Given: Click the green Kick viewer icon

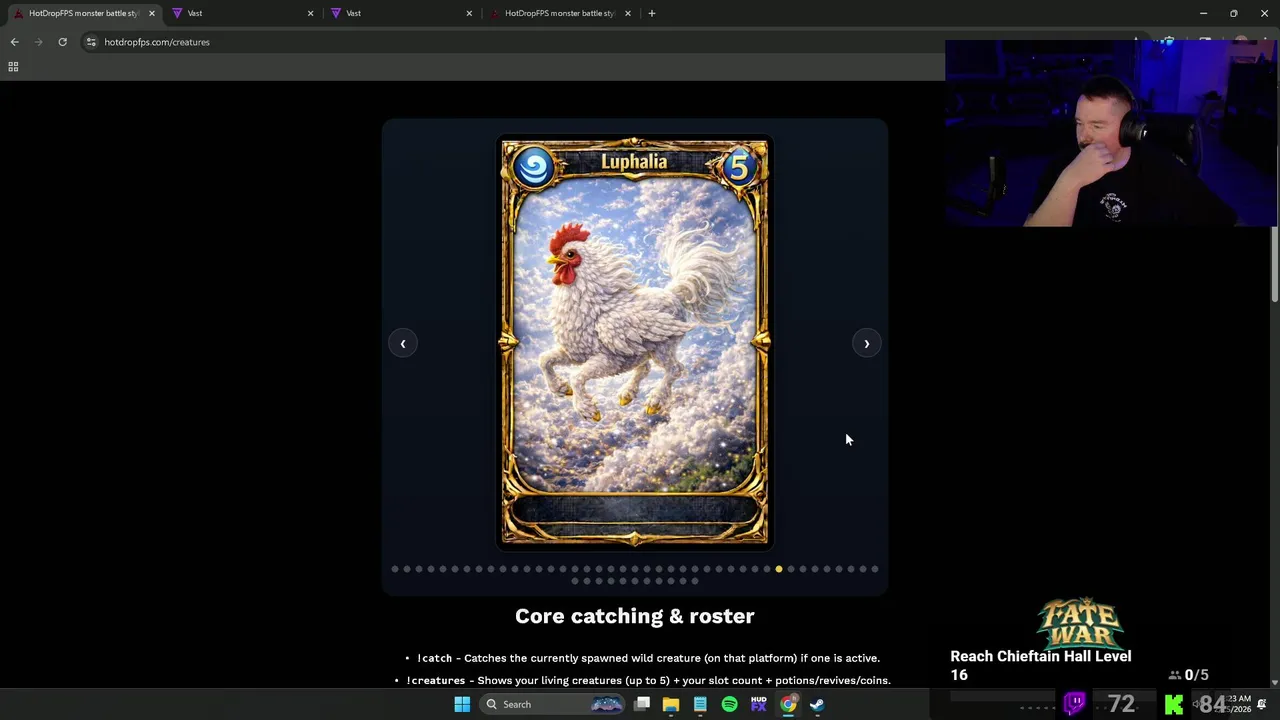Looking at the screenshot, I should 1174,704.
